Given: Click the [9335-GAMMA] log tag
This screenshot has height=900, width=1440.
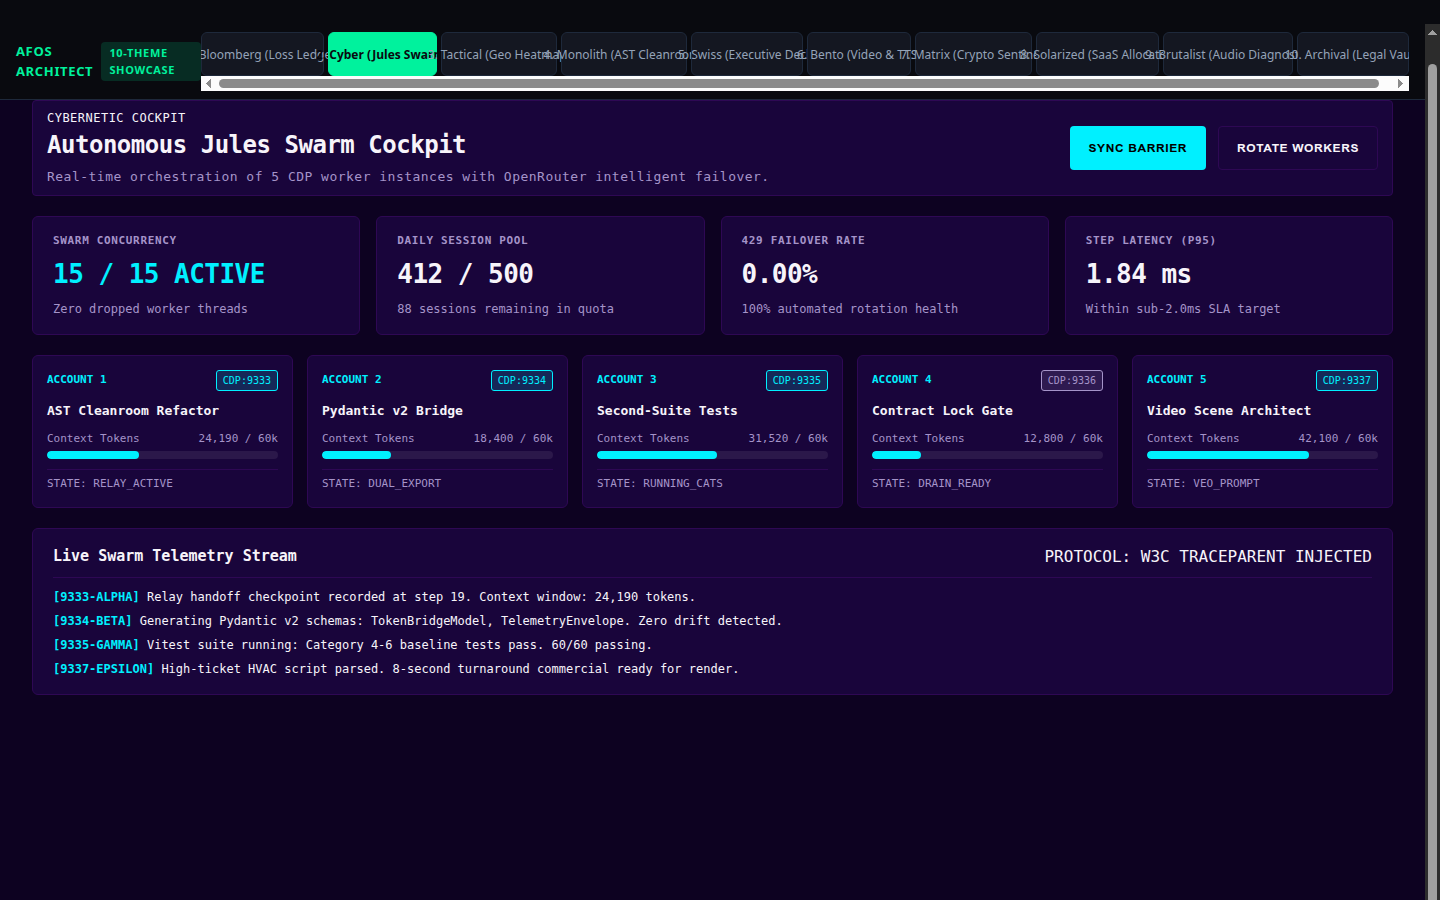Looking at the screenshot, I should [96, 645].
